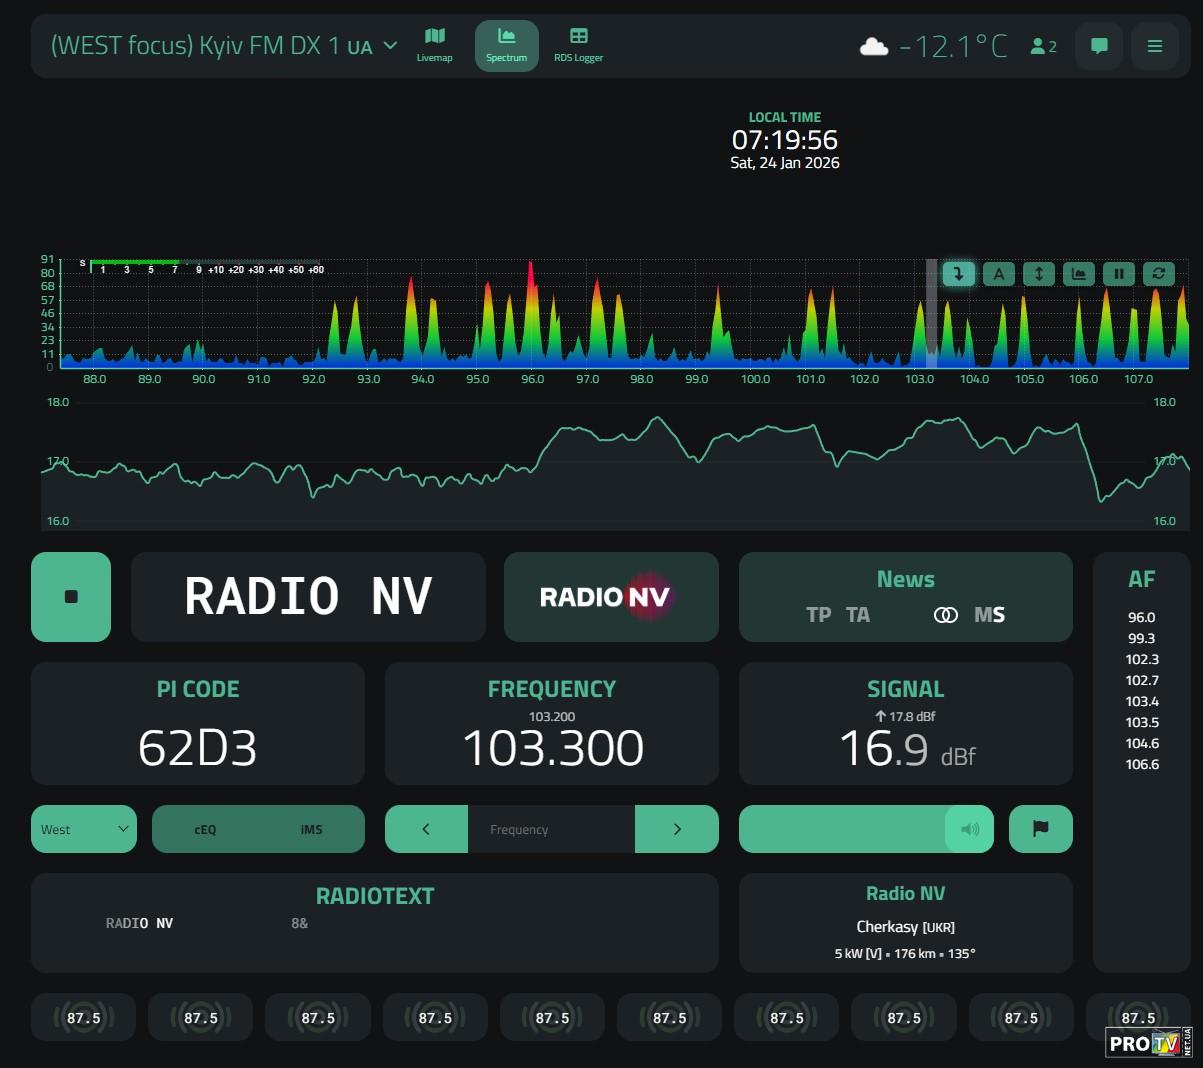Open the chat message icon
Image resolution: width=1203 pixels, height=1068 pixels.
(x=1099, y=46)
